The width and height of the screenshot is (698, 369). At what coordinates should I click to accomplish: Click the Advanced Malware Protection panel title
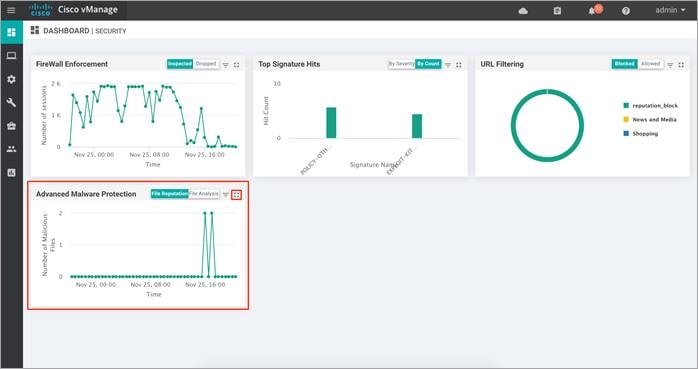pos(86,194)
